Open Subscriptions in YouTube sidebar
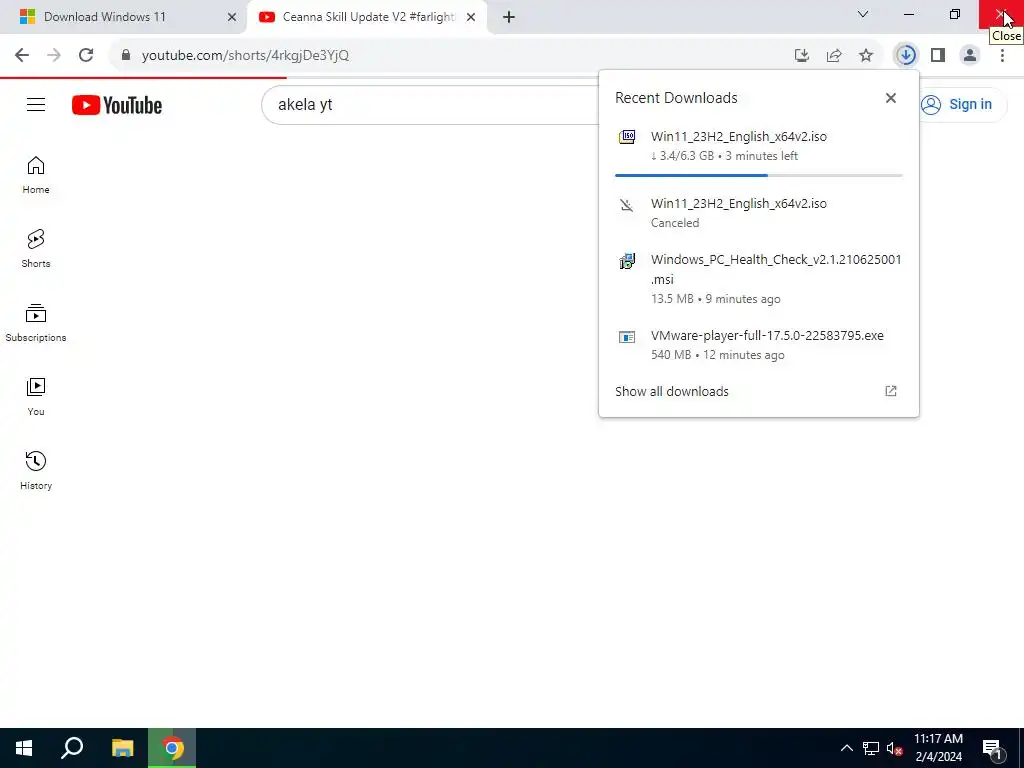This screenshot has width=1024, height=768. [x=36, y=323]
